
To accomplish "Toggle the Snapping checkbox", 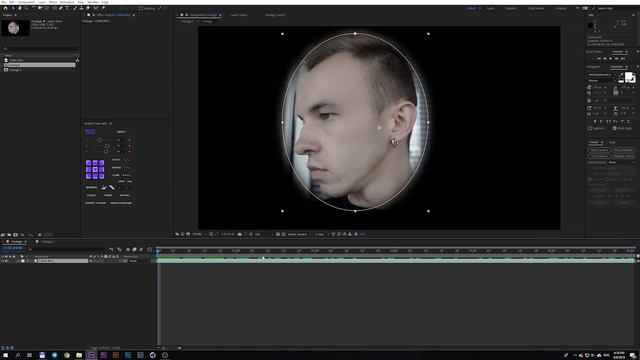I will coord(141,8).
